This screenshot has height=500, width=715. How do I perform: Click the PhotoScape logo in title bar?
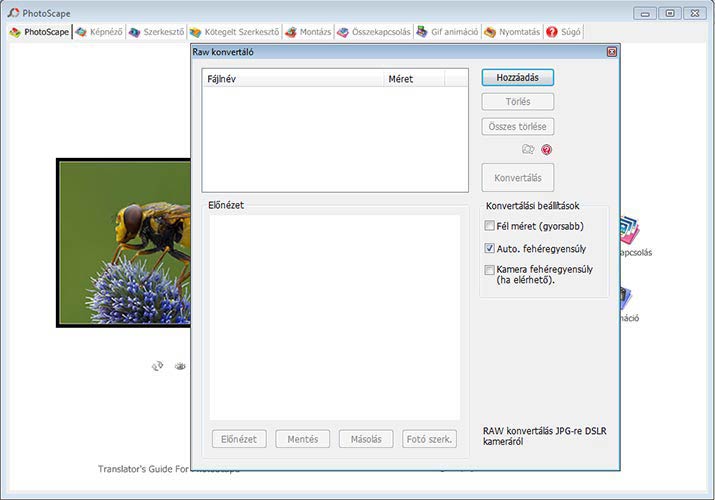point(12,13)
